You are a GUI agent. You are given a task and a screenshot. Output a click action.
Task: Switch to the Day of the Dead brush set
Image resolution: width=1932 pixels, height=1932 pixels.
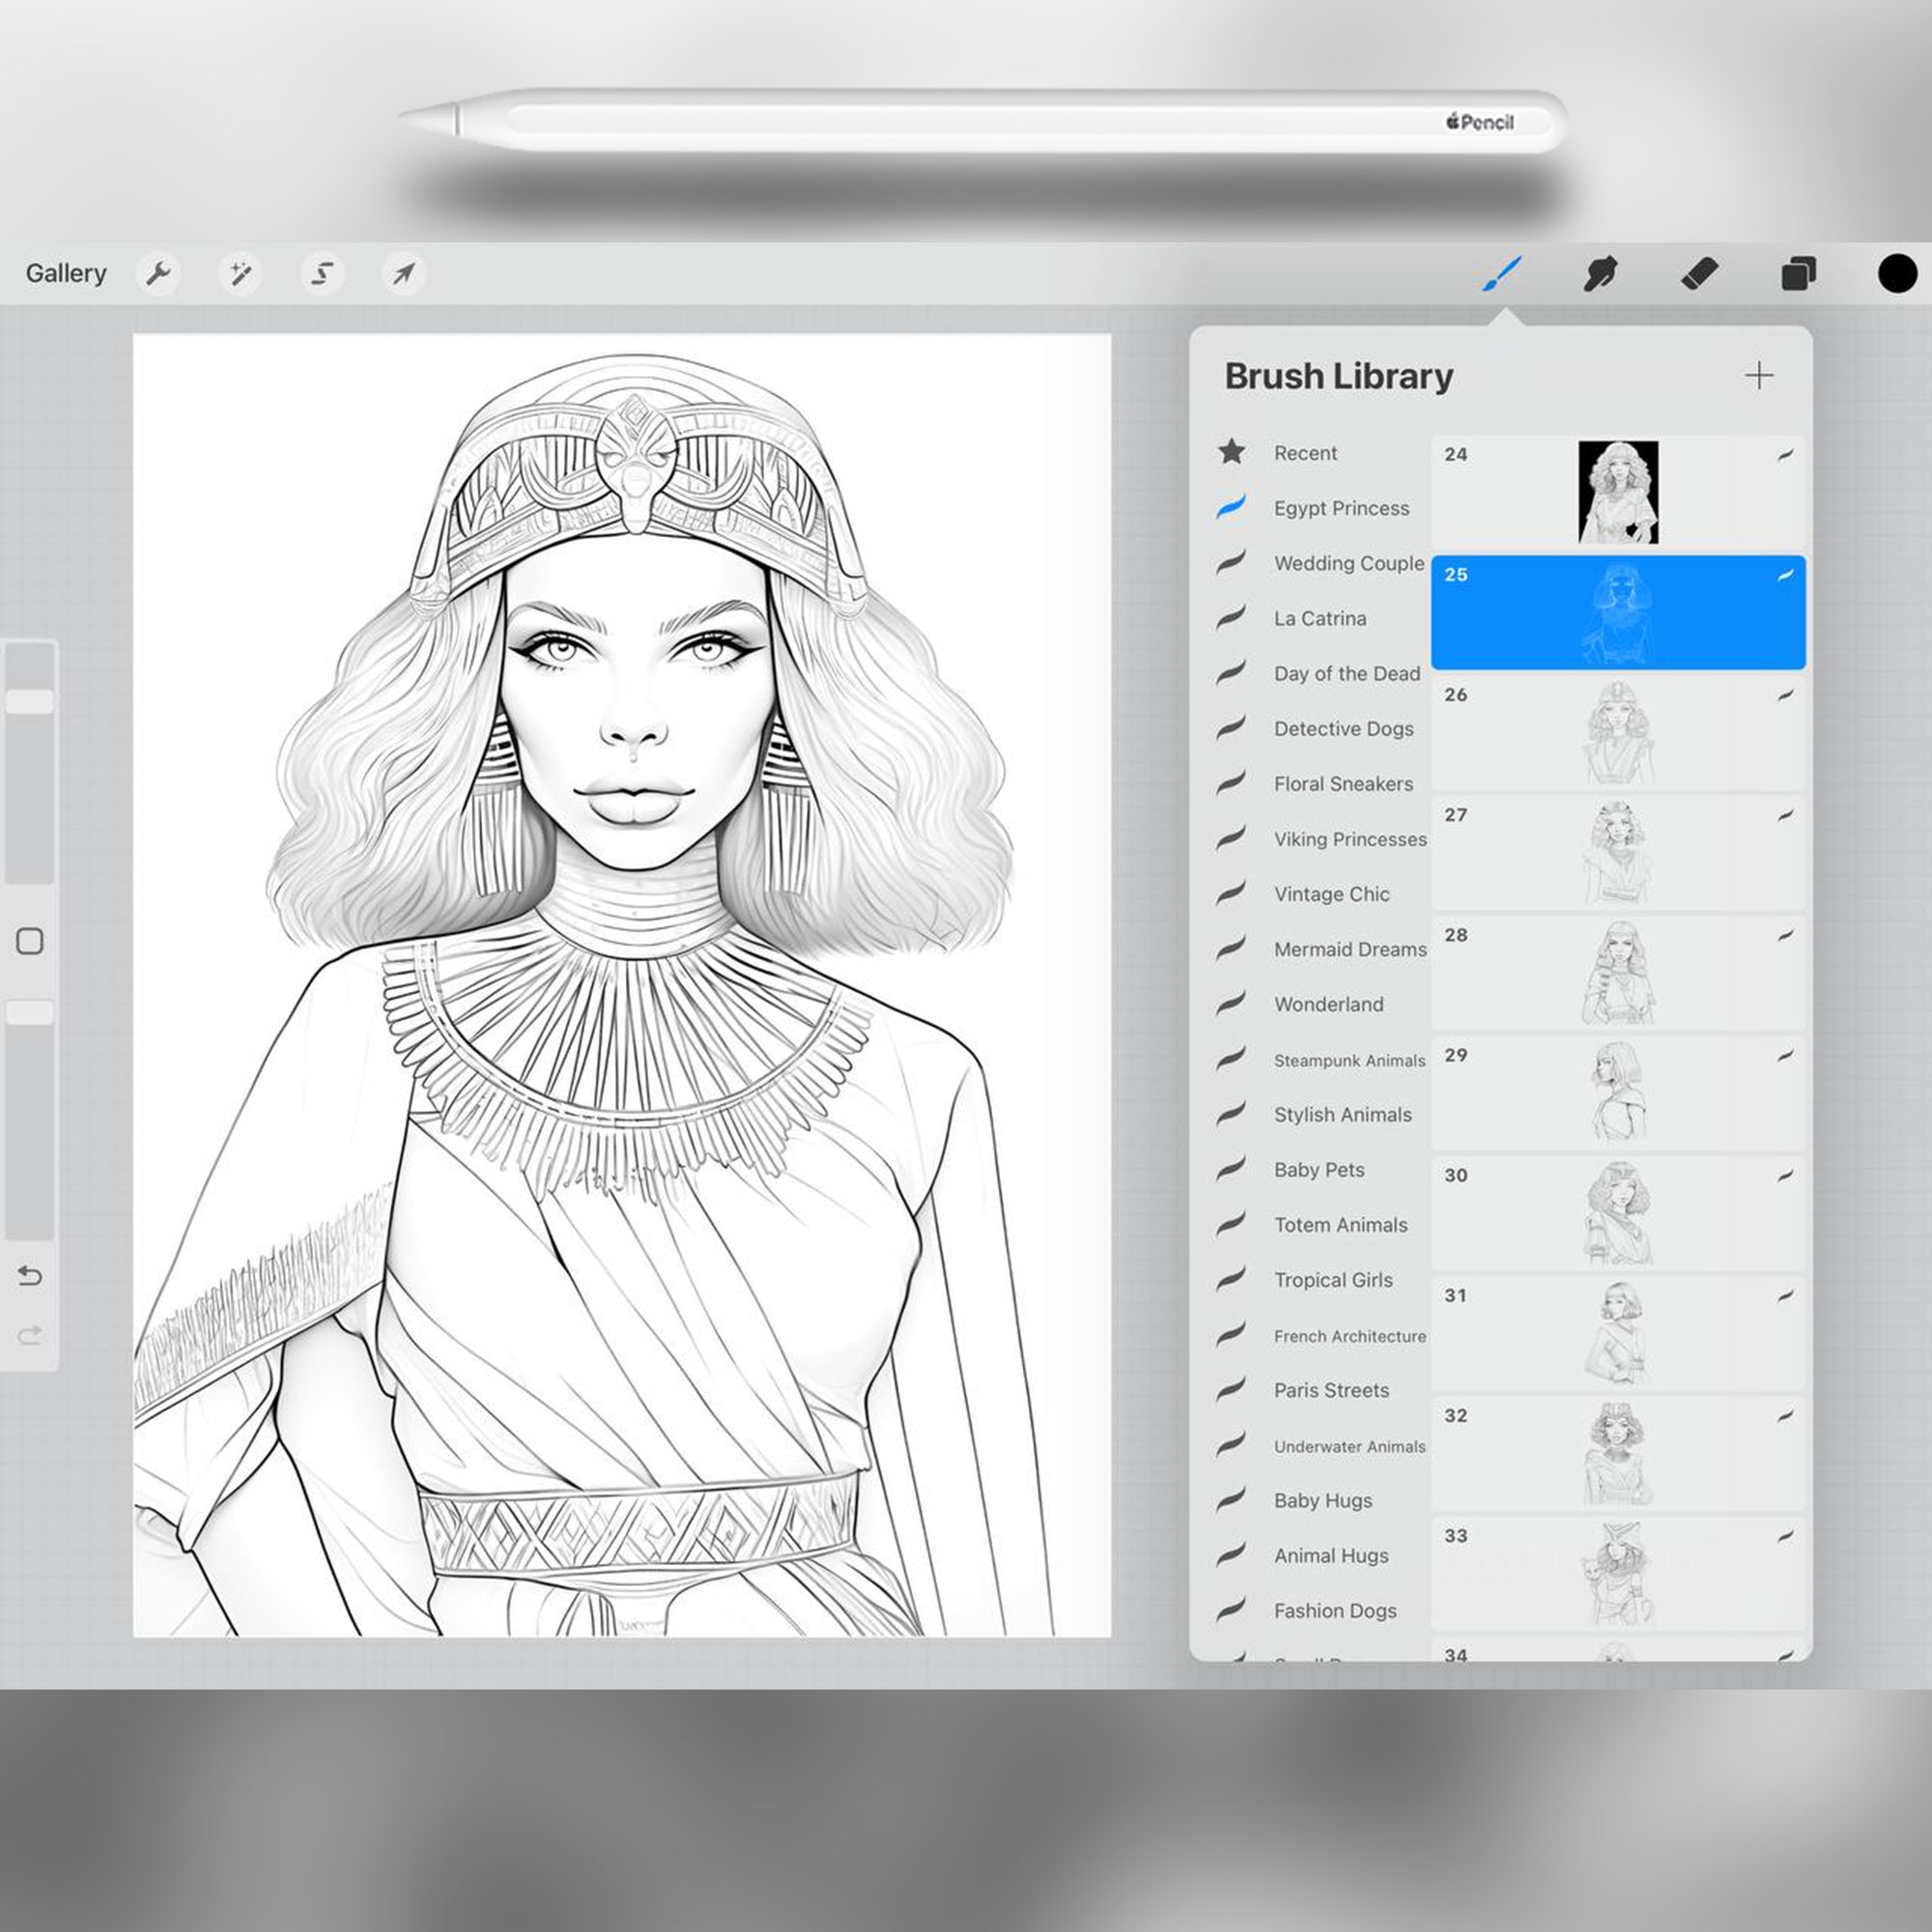point(1347,673)
